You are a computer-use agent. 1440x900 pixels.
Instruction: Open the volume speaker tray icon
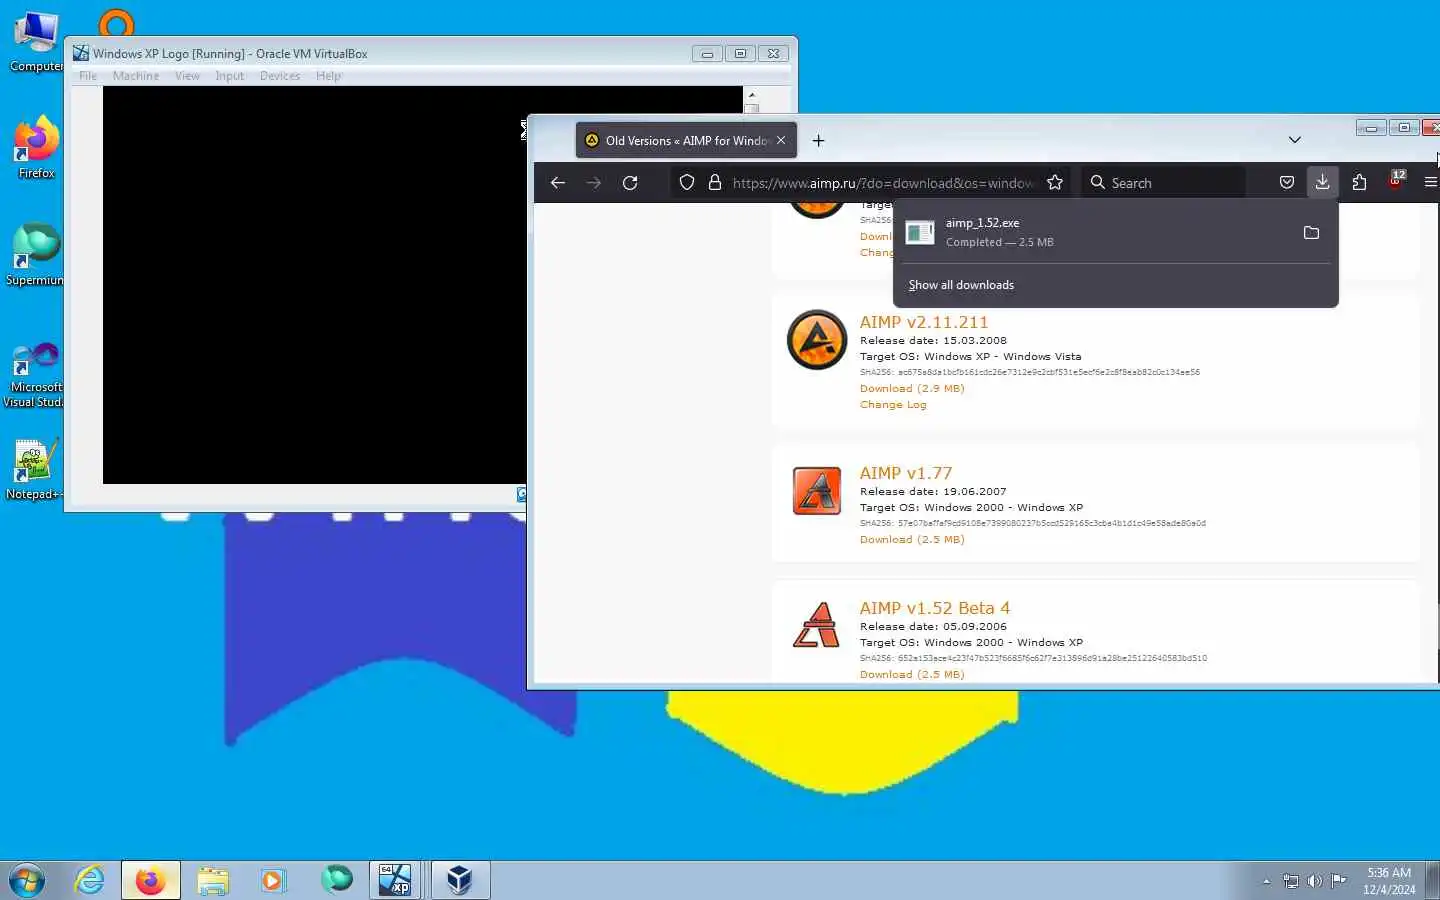(1315, 881)
